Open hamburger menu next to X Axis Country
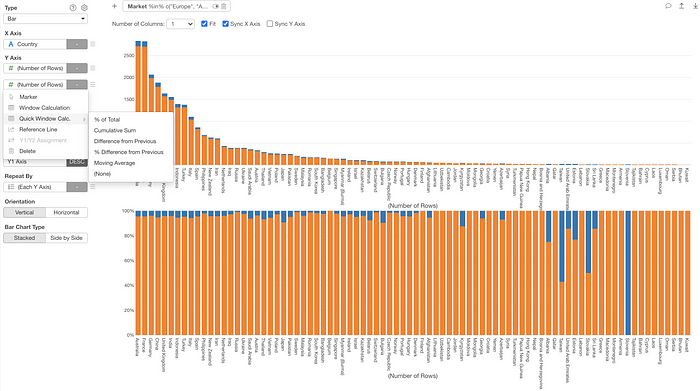This screenshot has height=391, width=700. click(x=93, y=44)
